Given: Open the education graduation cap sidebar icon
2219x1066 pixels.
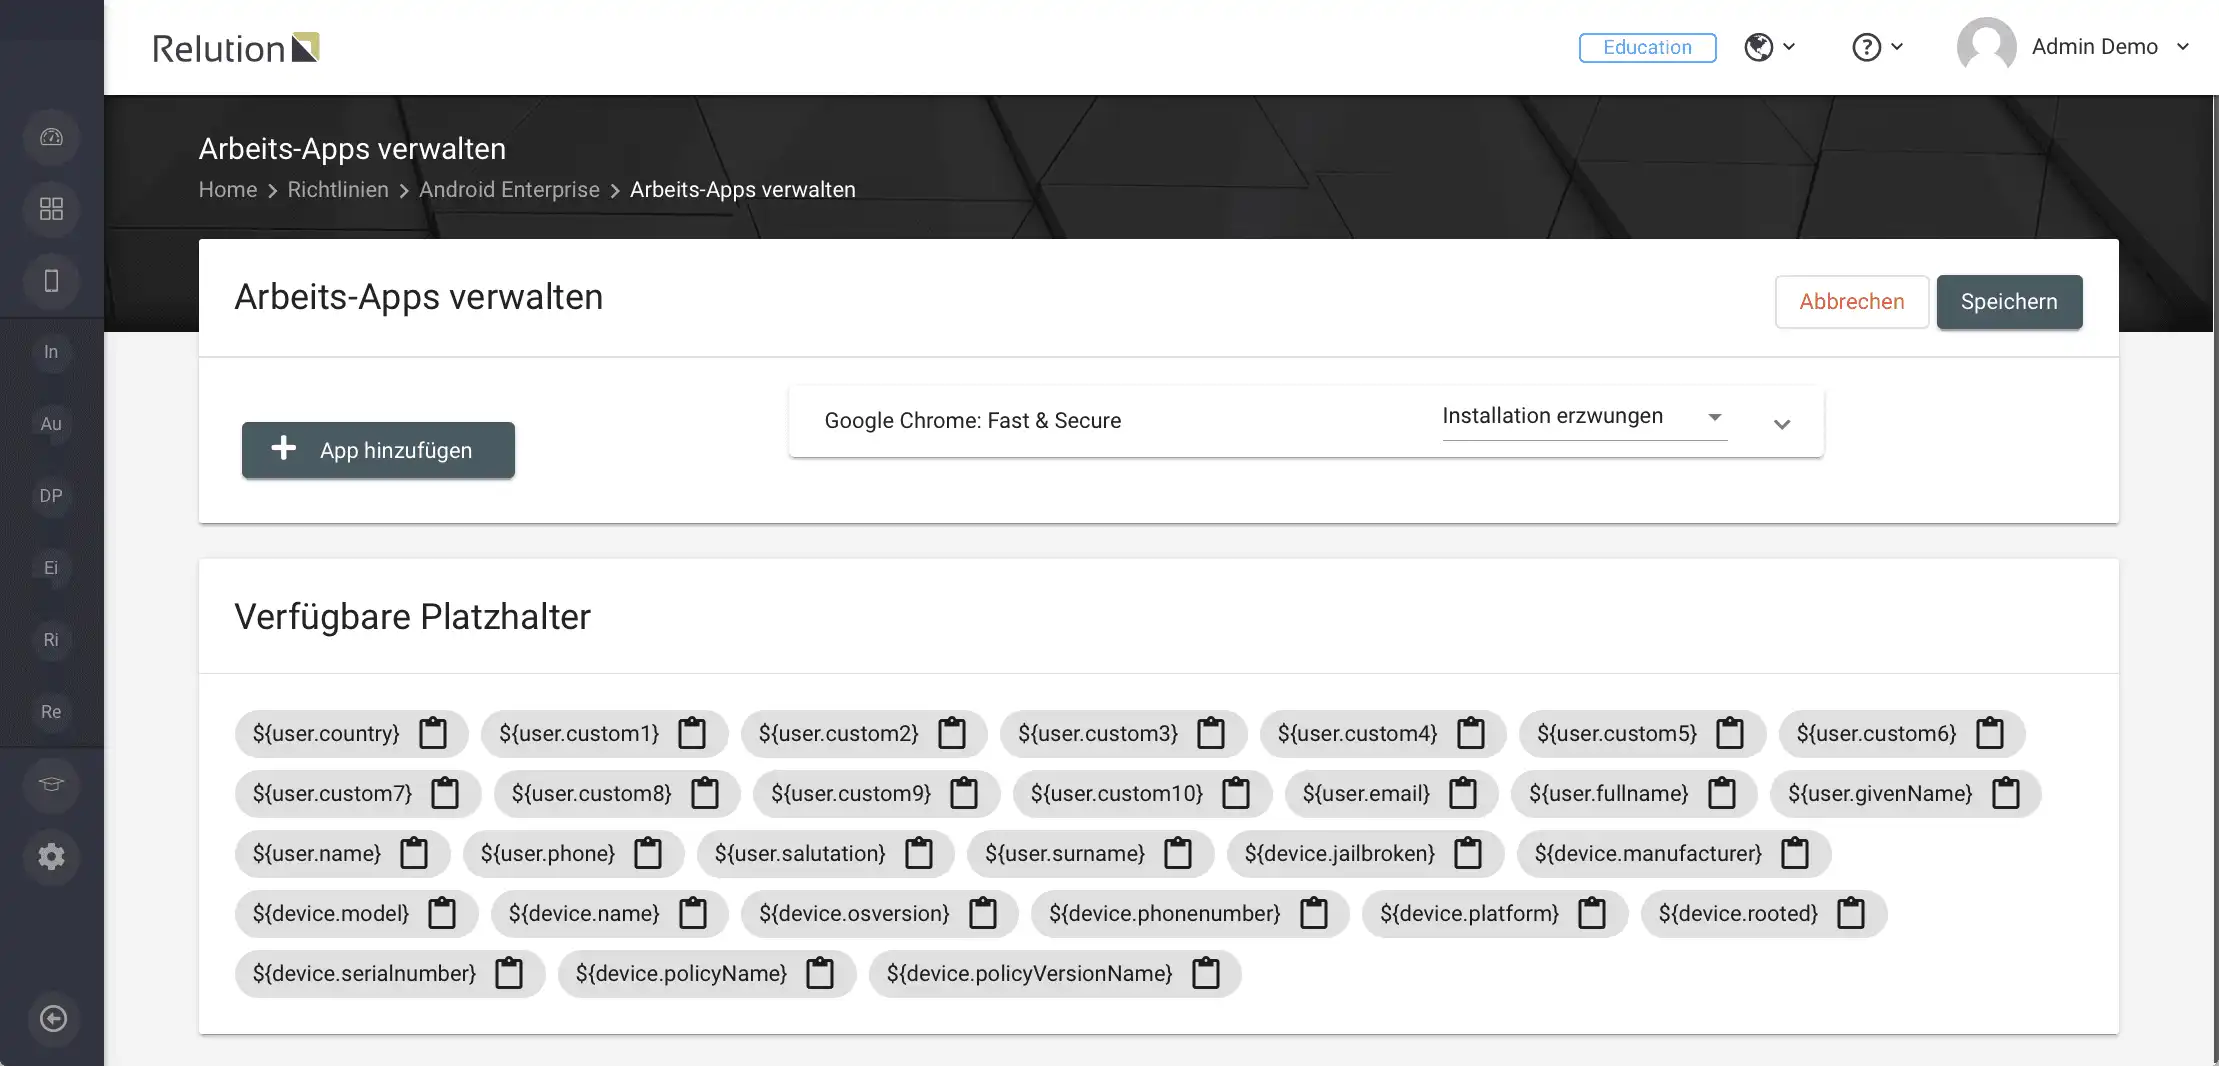Looking at the screenshot, I should pos(51,785).
